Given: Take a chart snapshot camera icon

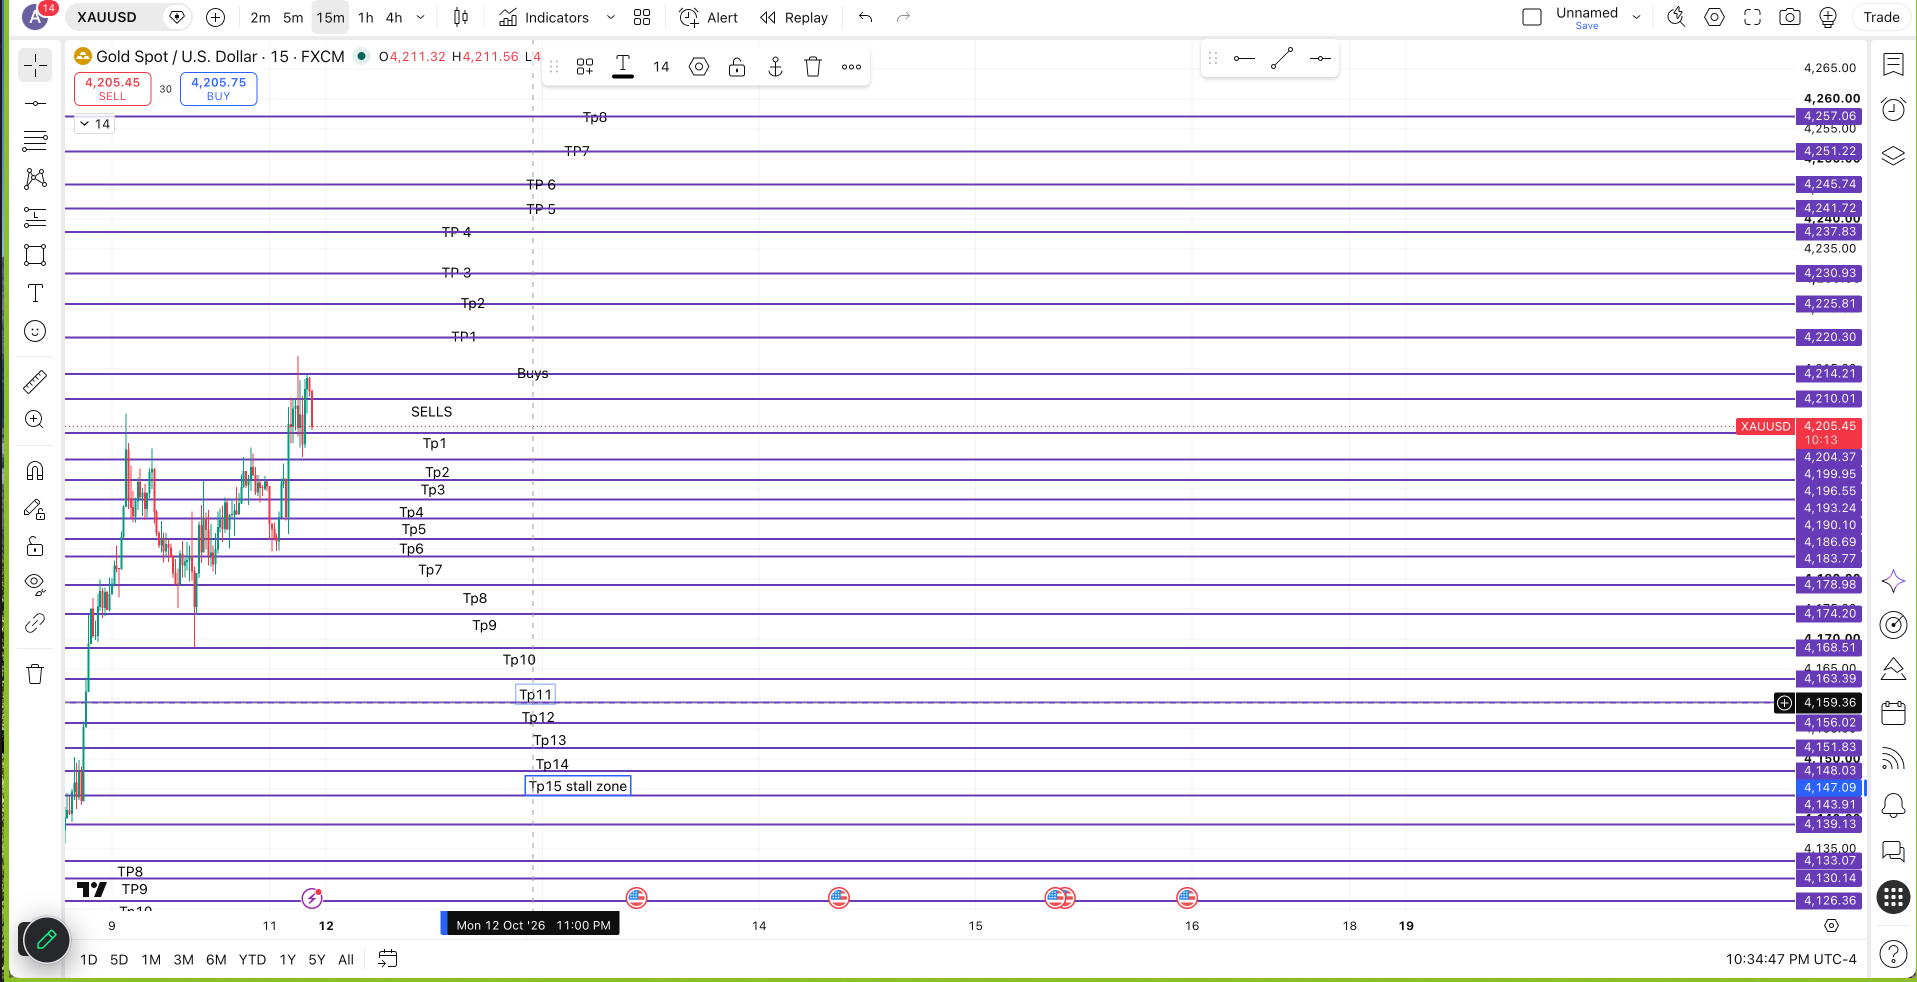Looking at the screenshot, I should click(1790, 17).
